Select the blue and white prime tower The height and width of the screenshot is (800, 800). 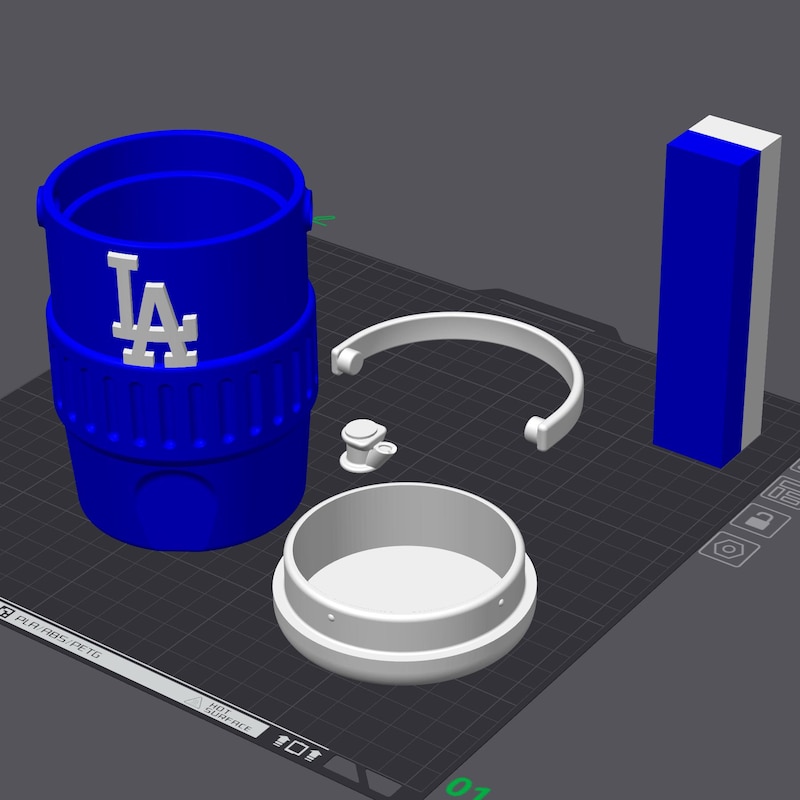click(717, 291)
